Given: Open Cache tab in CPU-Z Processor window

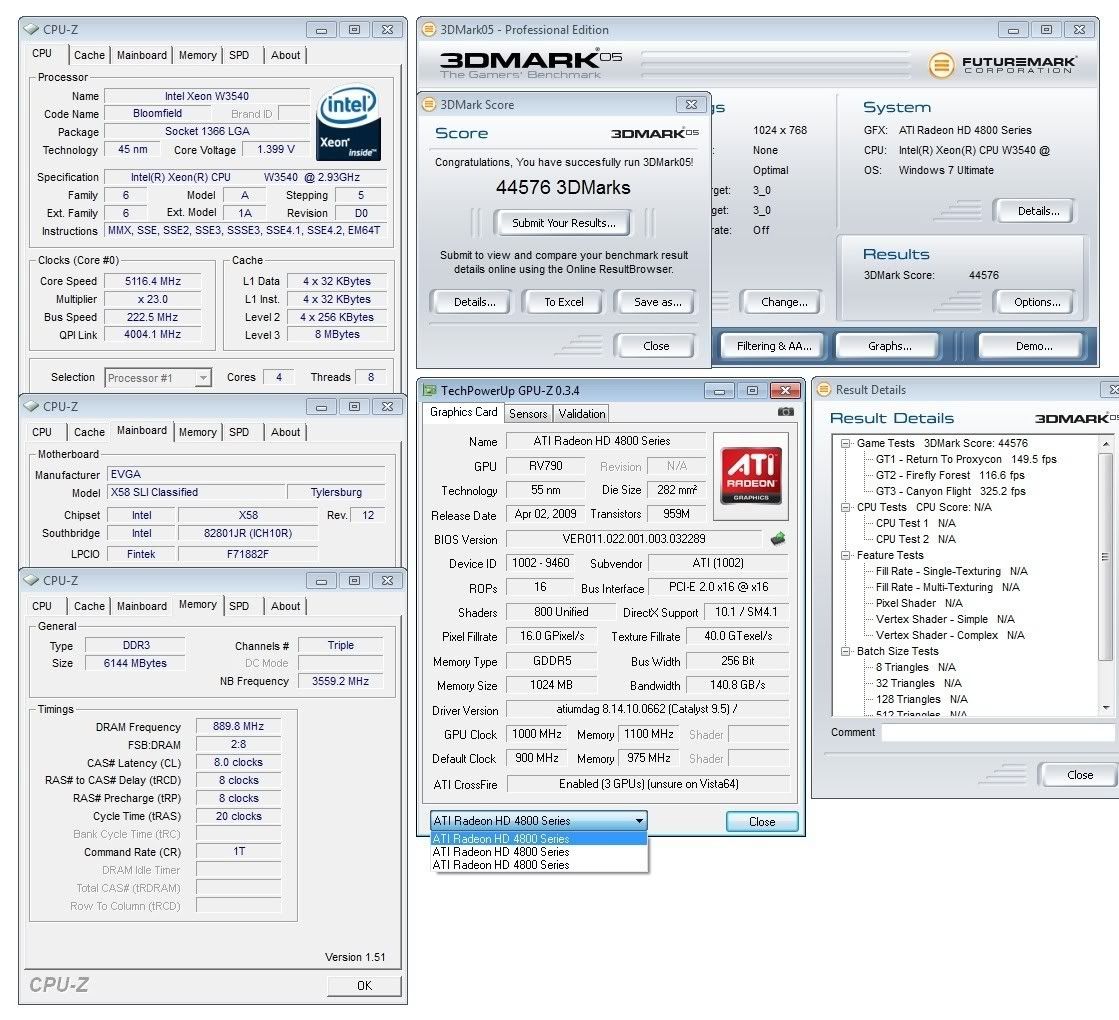Looking at the screenshot, I should (x=89, y=55).
